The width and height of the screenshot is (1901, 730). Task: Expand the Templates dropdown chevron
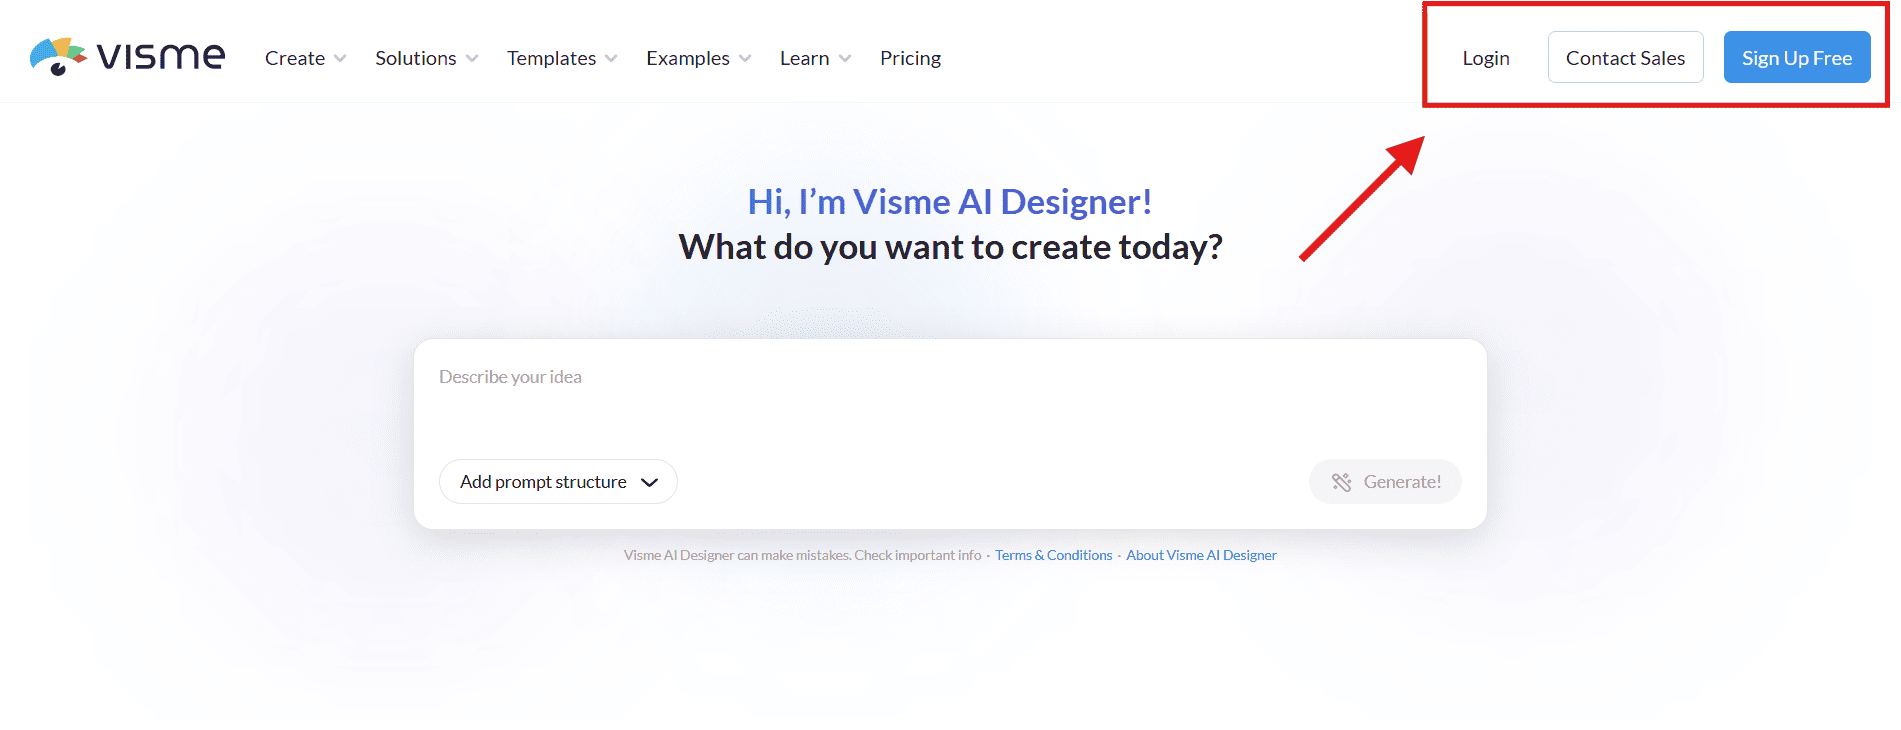click(x=611, y=59)
